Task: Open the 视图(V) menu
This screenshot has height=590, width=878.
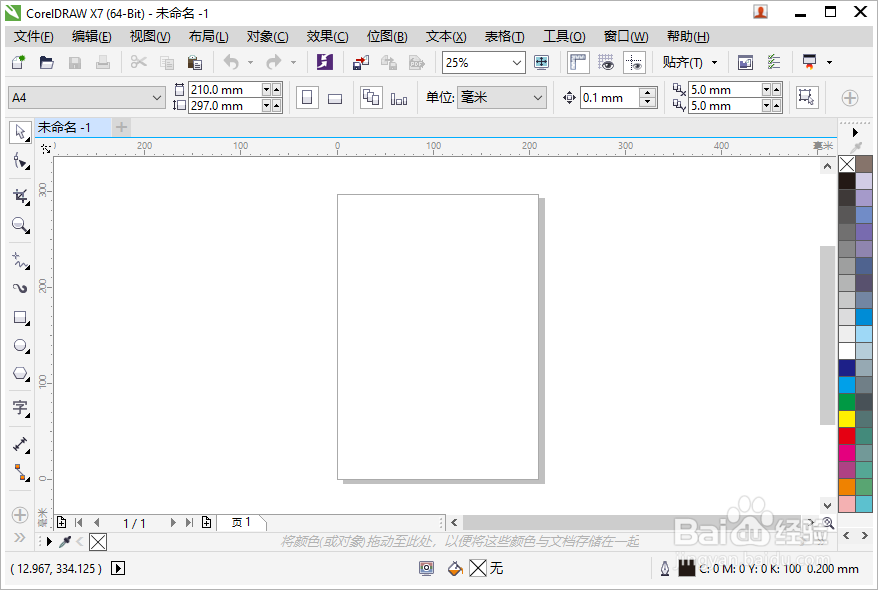Action: click(x=150, y=36)
